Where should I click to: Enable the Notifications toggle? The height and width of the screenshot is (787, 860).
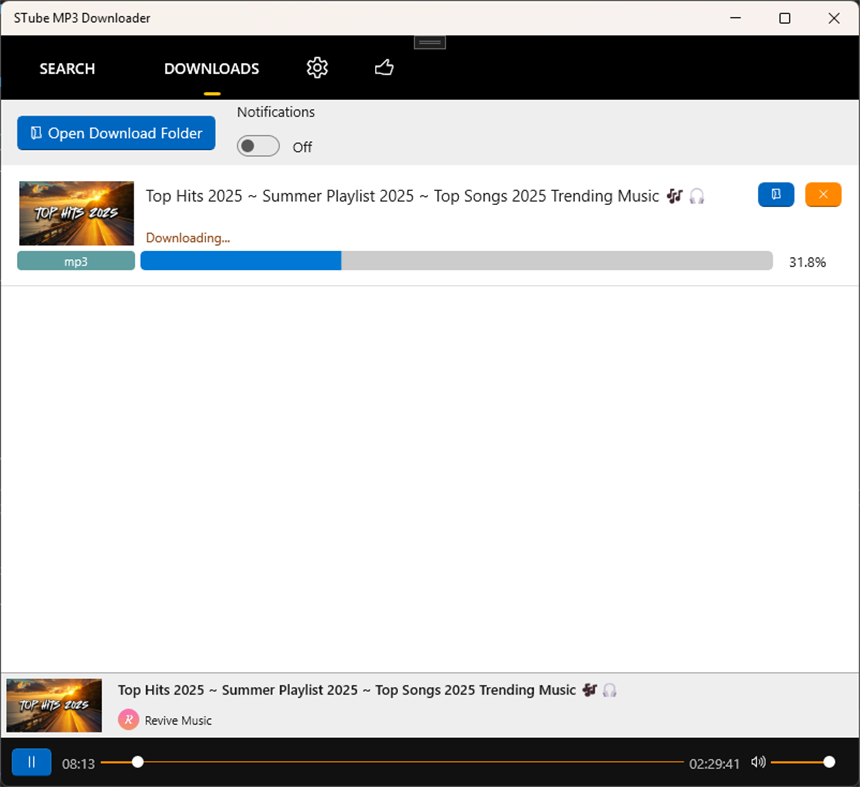click(x=258, y=146)
